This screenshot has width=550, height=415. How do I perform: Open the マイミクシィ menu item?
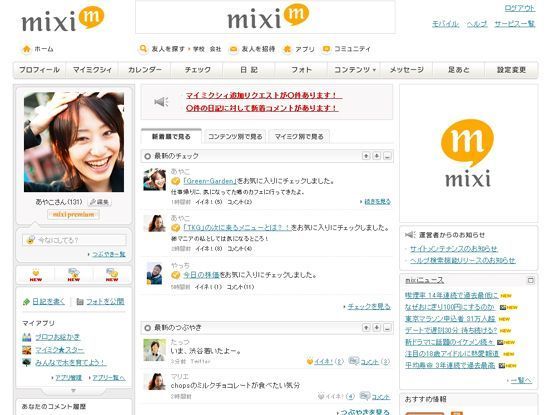click(x=92, y=70)
